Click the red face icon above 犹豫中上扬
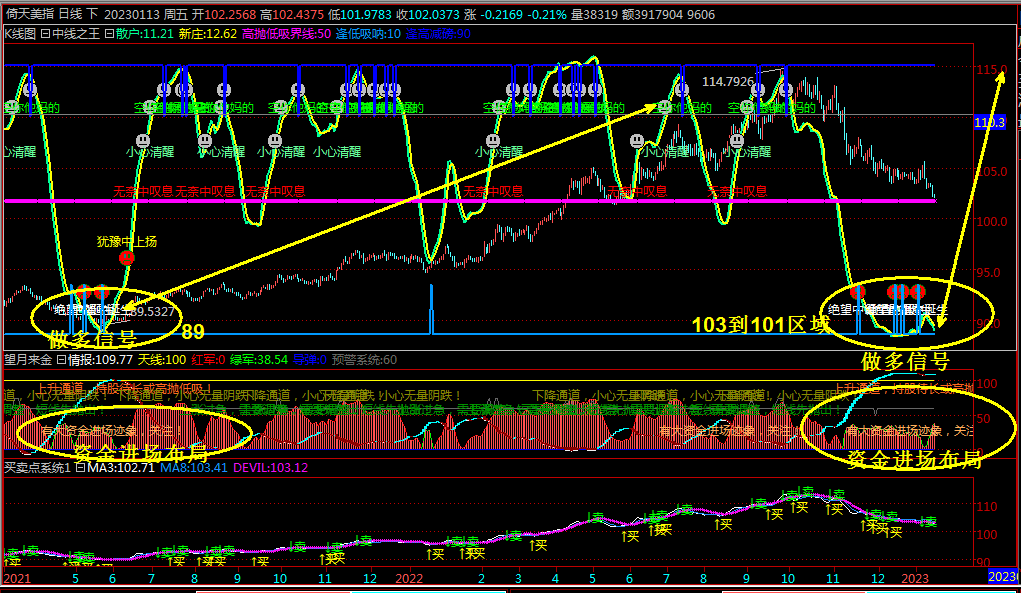Viewport: 1021px width, 593px height. tap(126, 258)
